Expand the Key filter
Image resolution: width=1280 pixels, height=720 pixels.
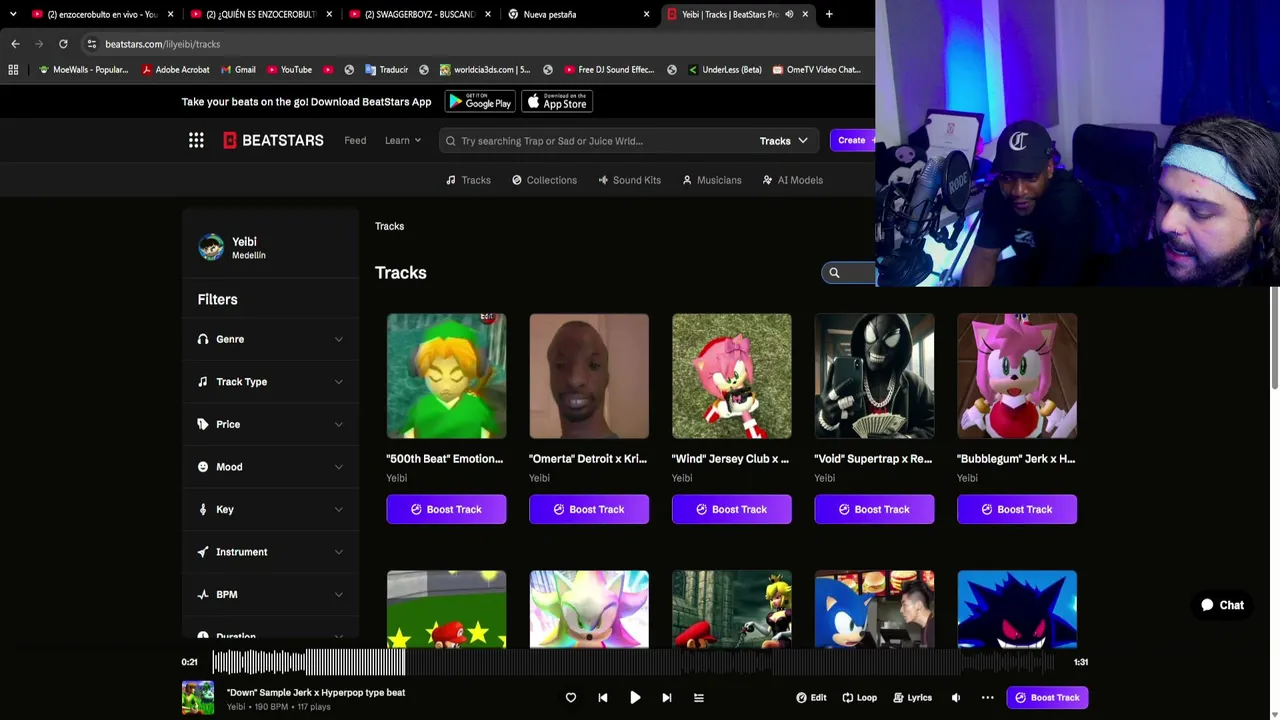pyautogui.click(x=270, y=509)
